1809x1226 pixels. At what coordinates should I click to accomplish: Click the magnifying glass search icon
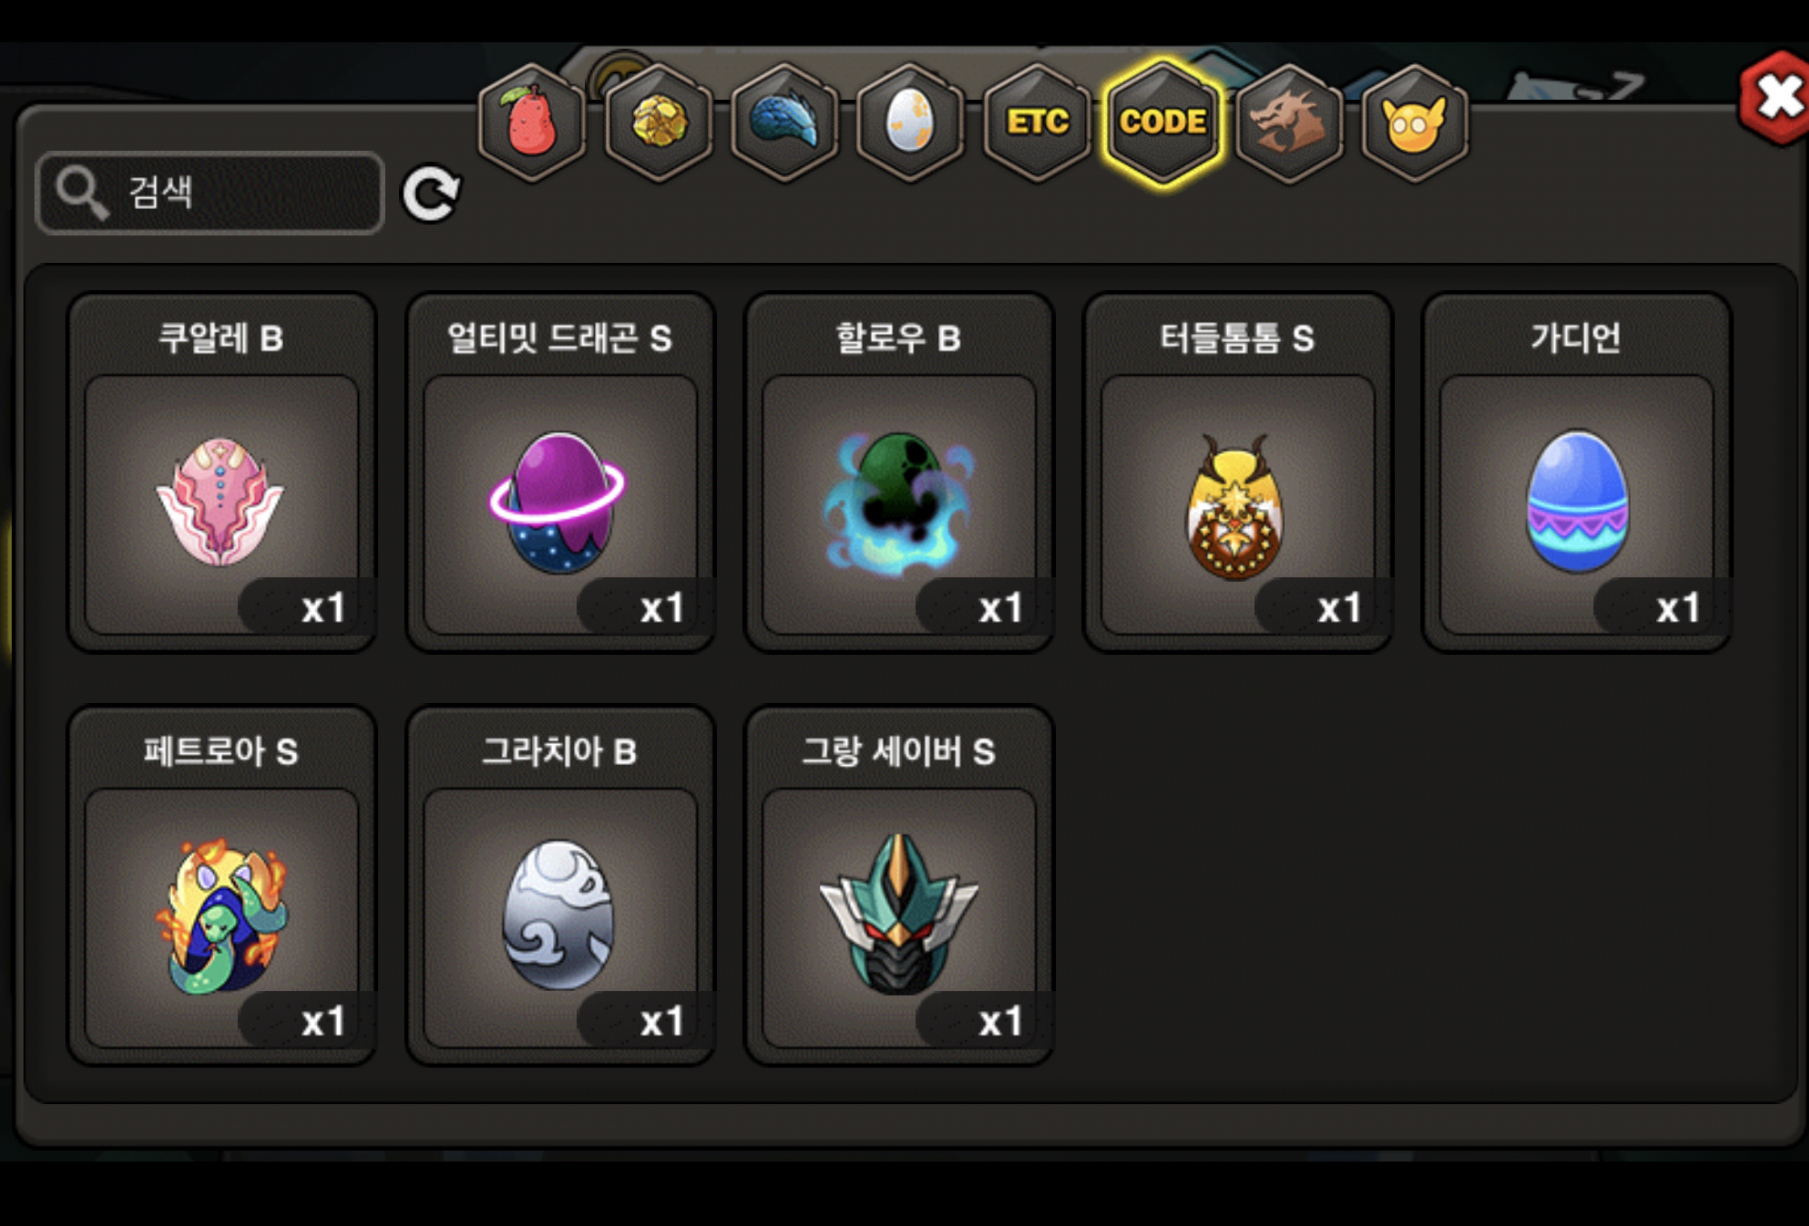click(x=82, y=192)
